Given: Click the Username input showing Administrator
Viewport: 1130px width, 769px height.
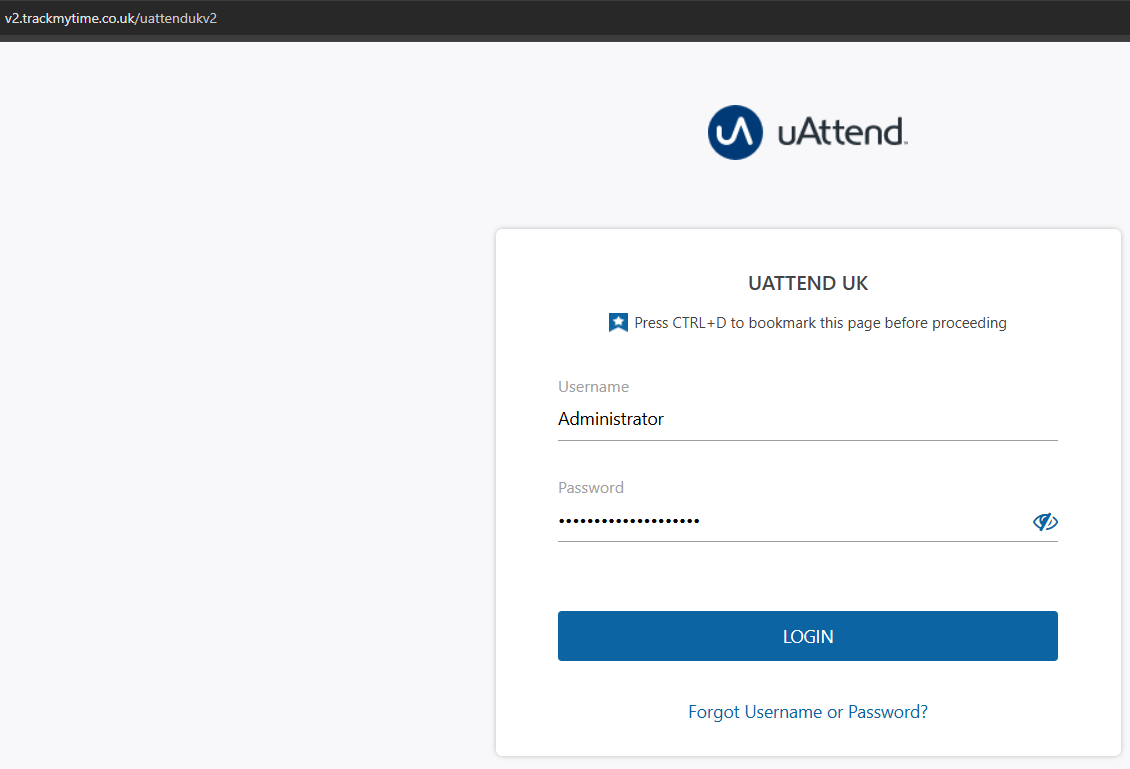Looking at the screenshot, I should point(700,419).
